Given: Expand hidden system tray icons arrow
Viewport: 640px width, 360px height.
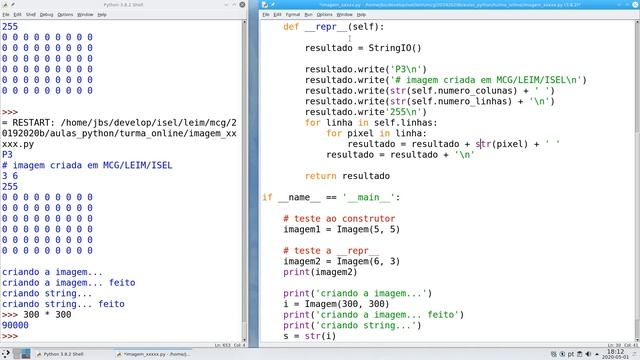Looking at the screenshot, I should pyautogui.click(x=597, y=354).
